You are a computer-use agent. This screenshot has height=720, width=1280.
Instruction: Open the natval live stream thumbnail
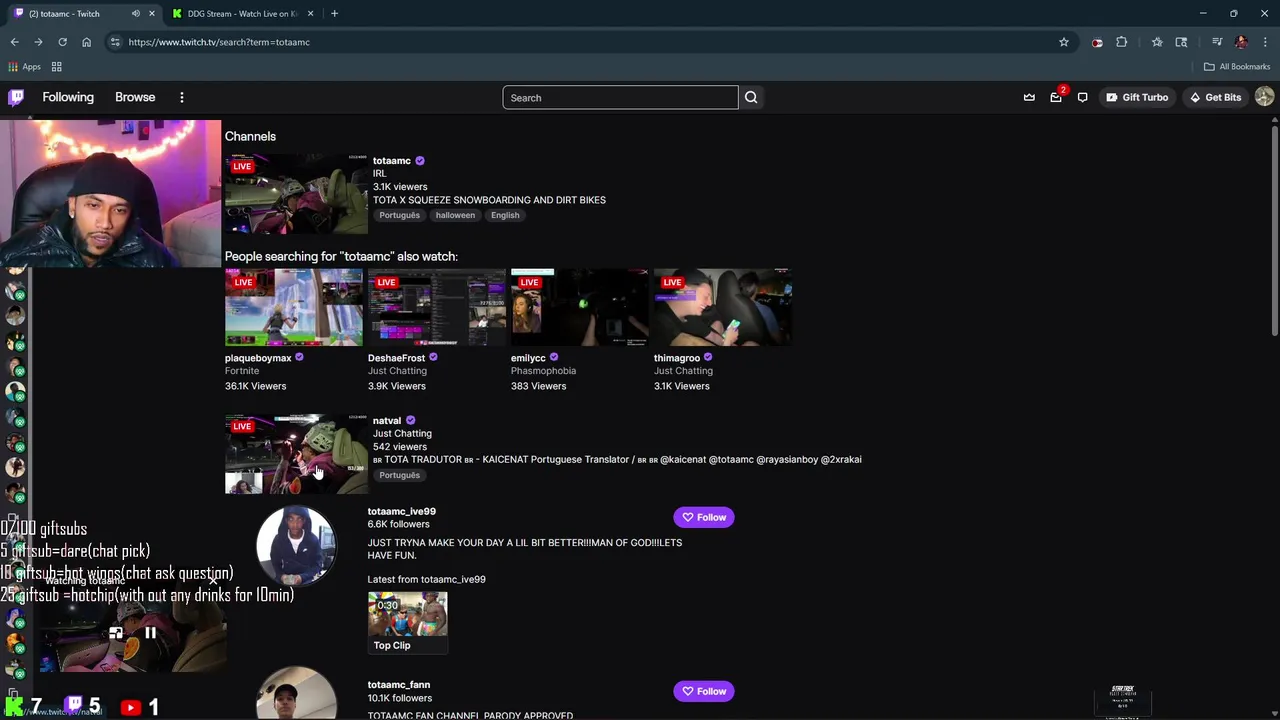coord(296,454)
